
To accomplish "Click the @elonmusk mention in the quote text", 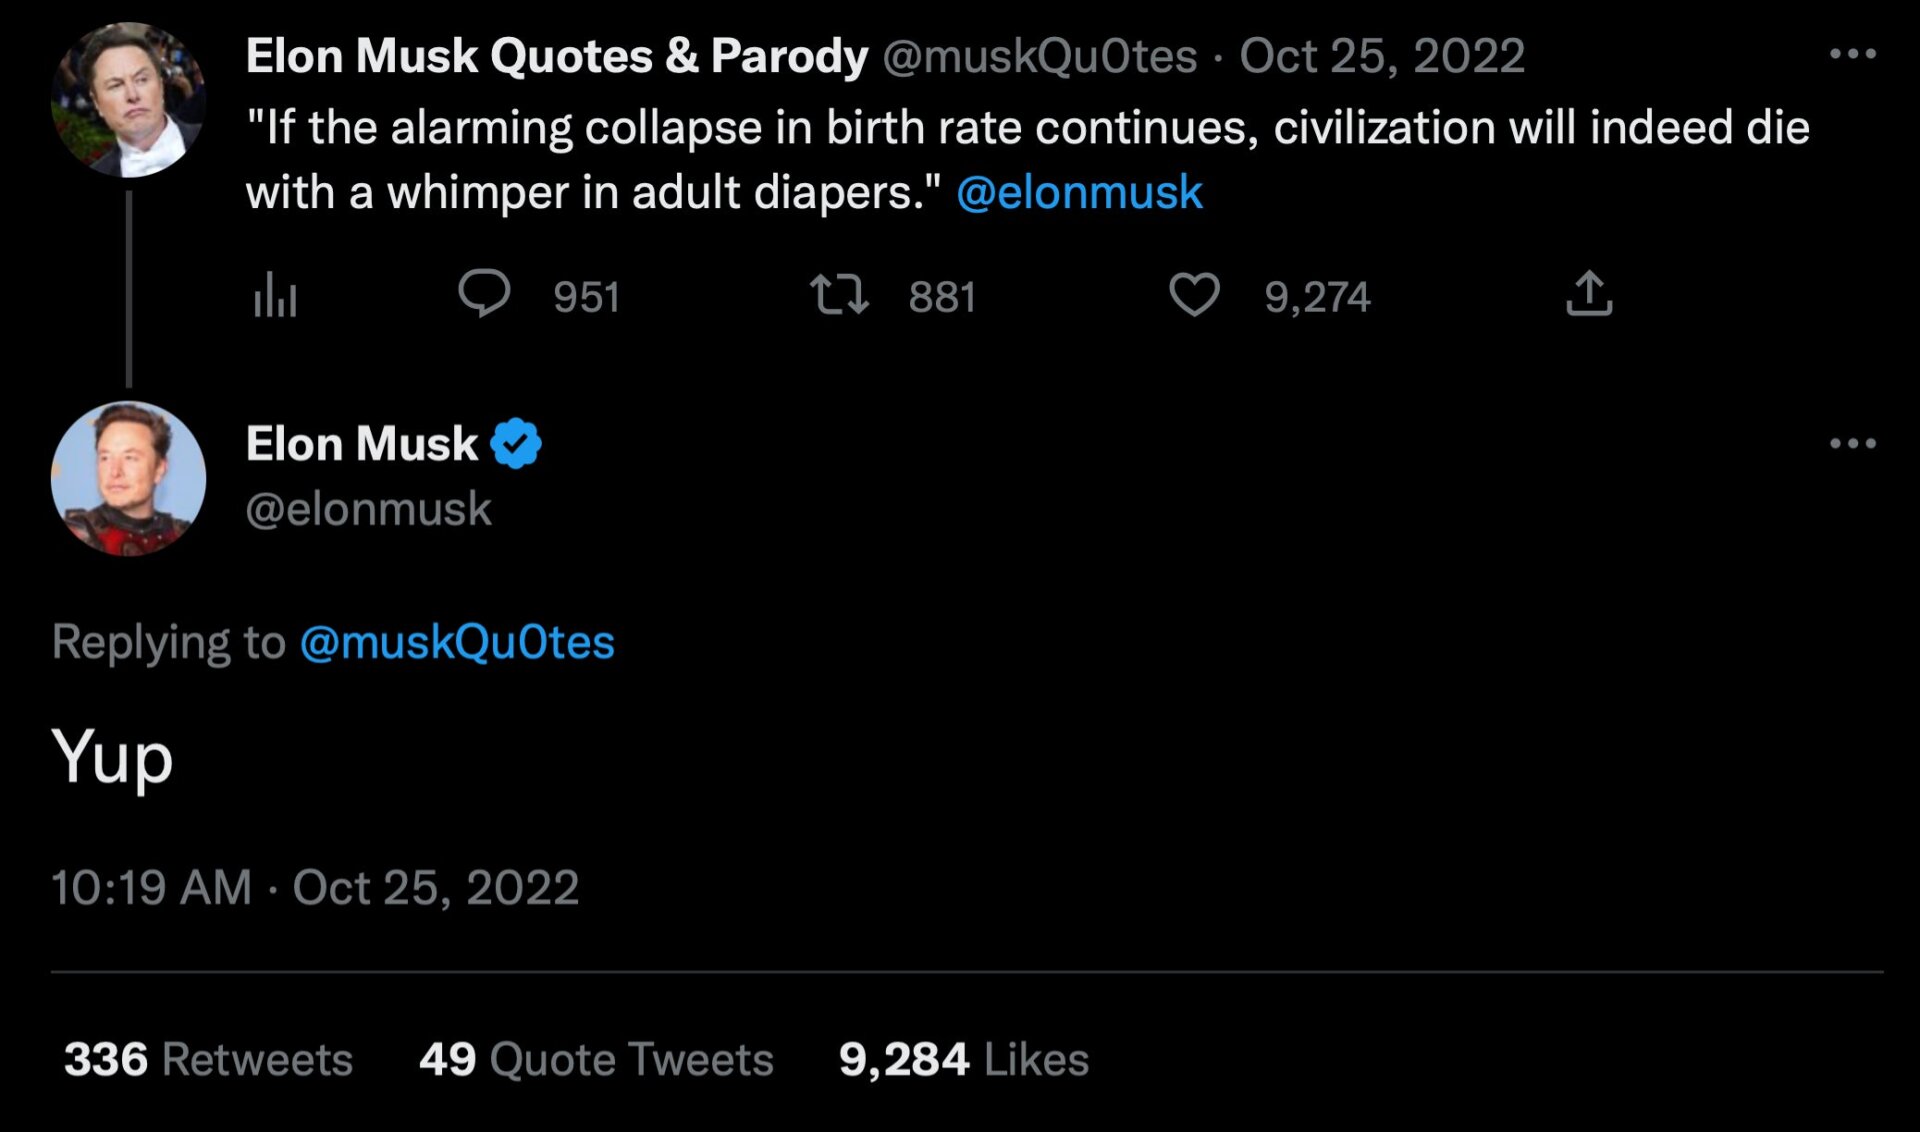I will tap(1079, 192).
